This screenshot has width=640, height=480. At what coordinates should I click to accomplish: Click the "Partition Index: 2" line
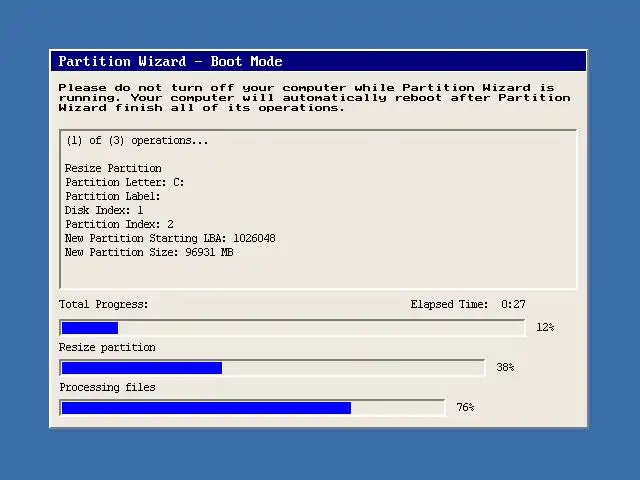(119, 224)
